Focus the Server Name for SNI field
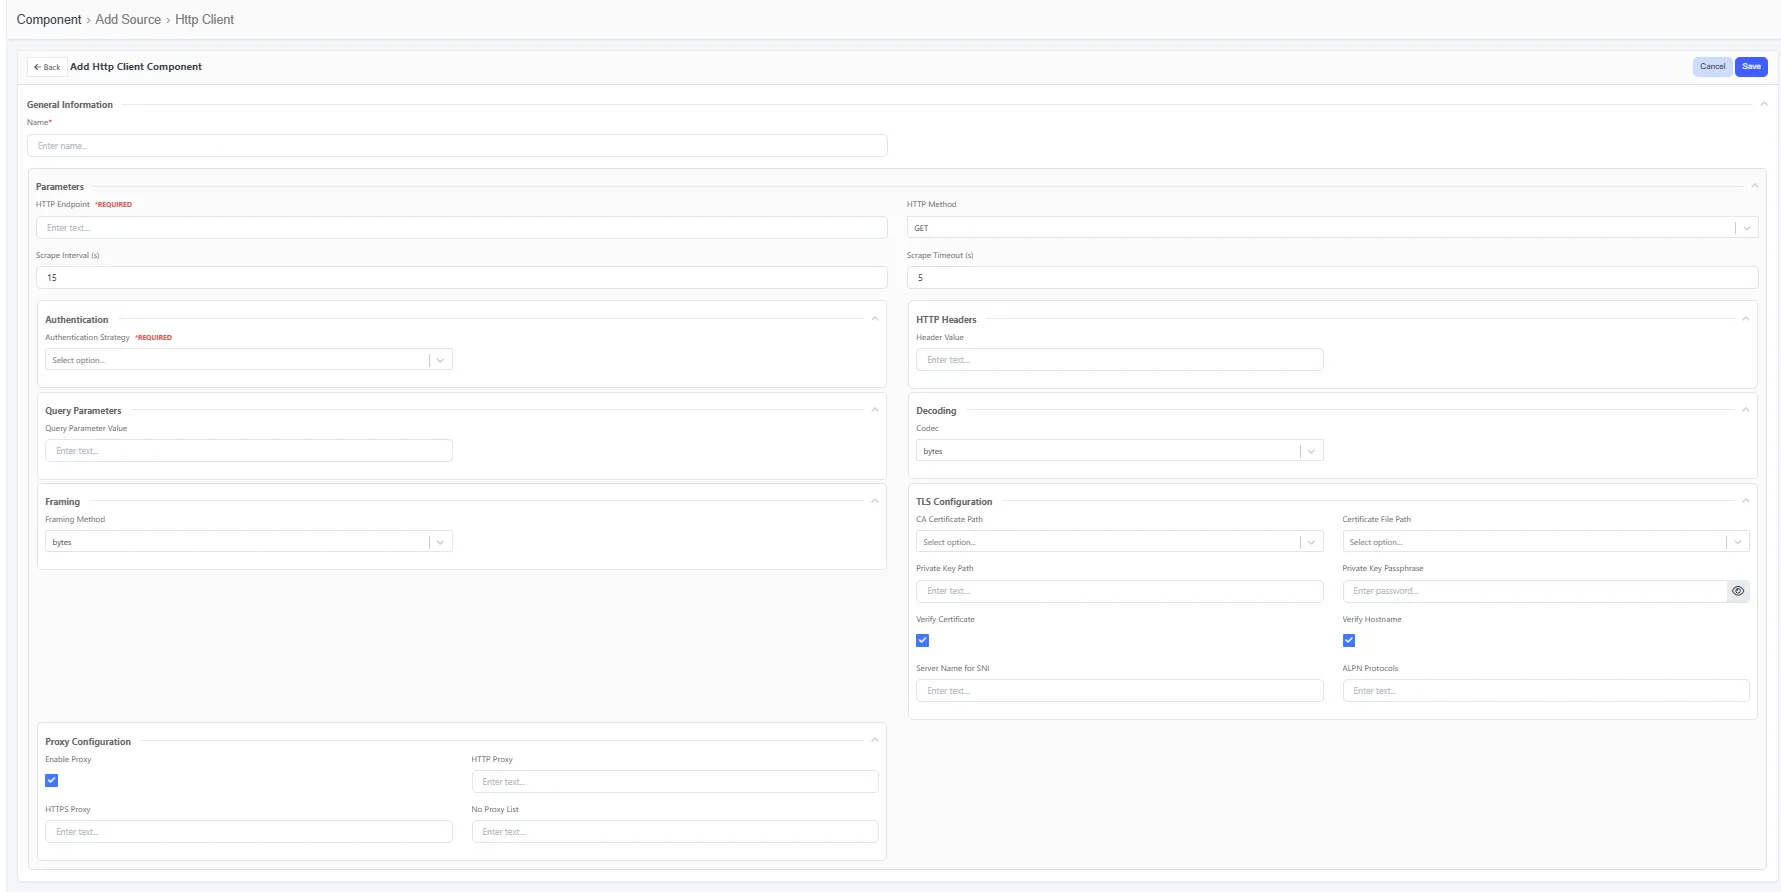Image resolution: width=1781 pixels, height=892 pixels. pyautogui.click(x=1120, y=691)
